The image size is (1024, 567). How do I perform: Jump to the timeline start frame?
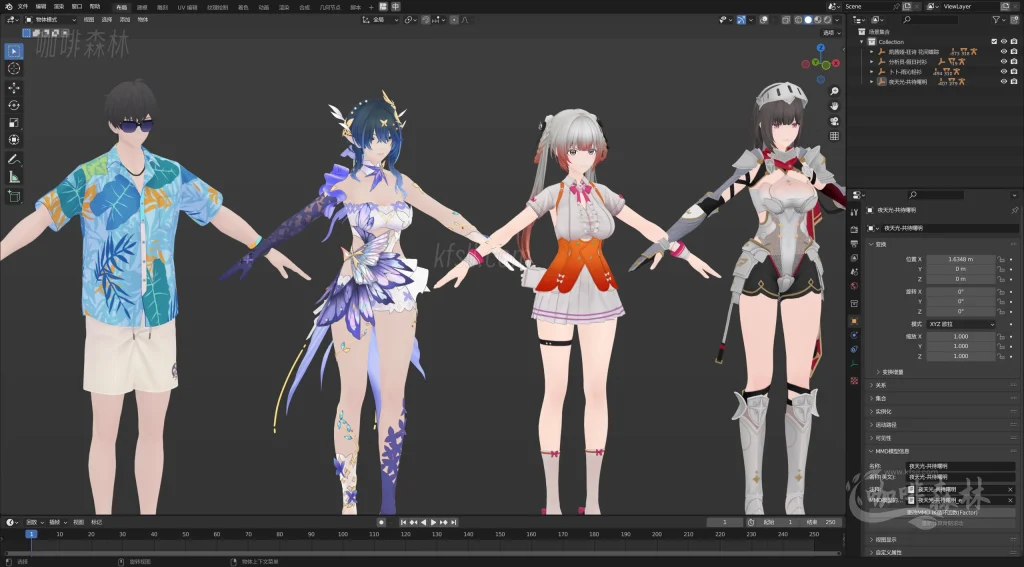(x=404, y=523)
